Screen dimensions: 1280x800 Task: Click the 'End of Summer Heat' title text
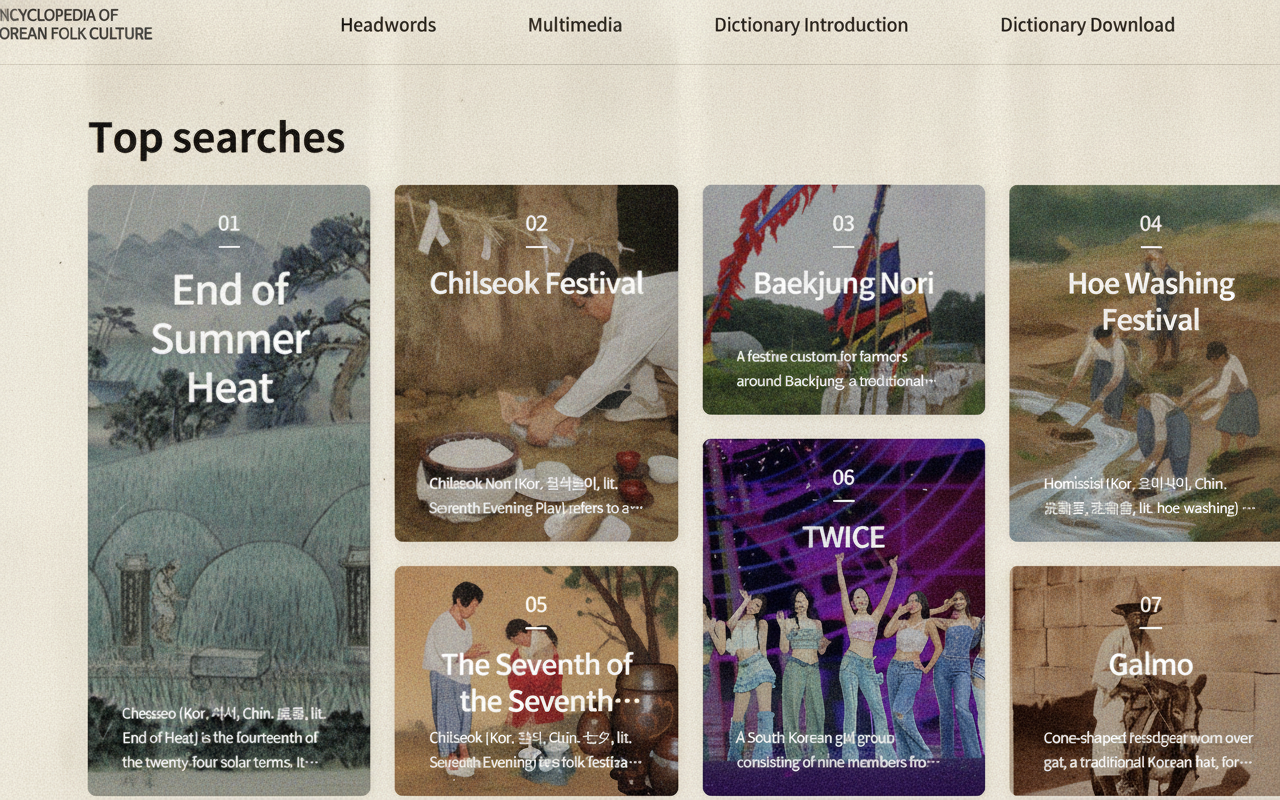229,339
